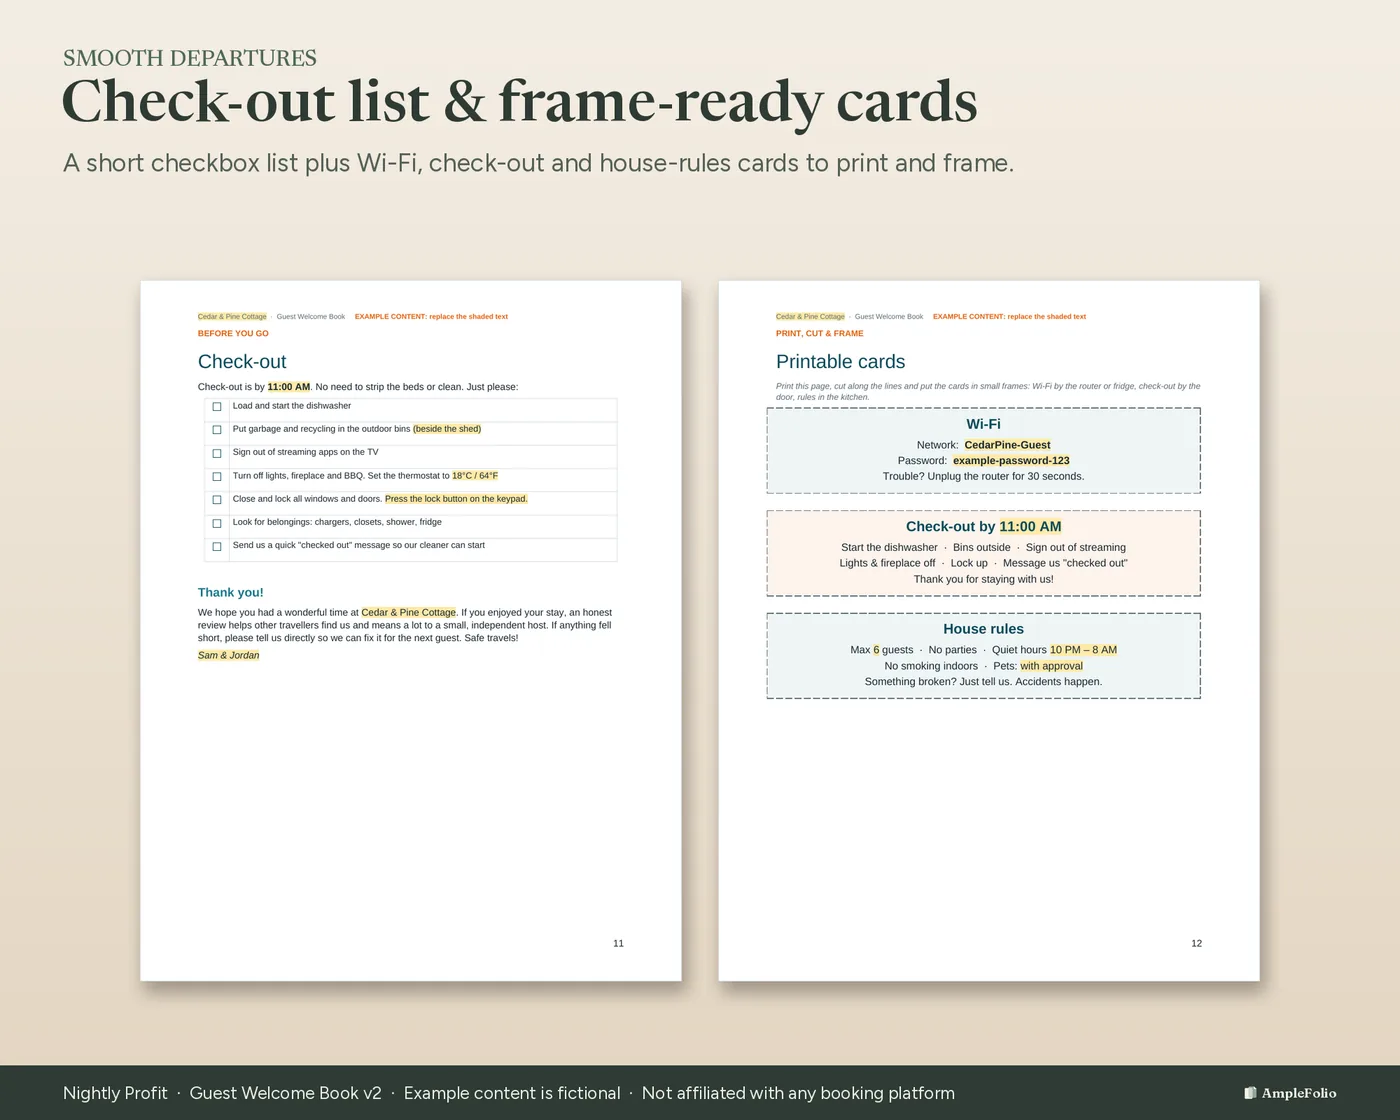Select the Wi-Fi printable card
This screenshot has height=1120, width=1400.
click(984, 450)
